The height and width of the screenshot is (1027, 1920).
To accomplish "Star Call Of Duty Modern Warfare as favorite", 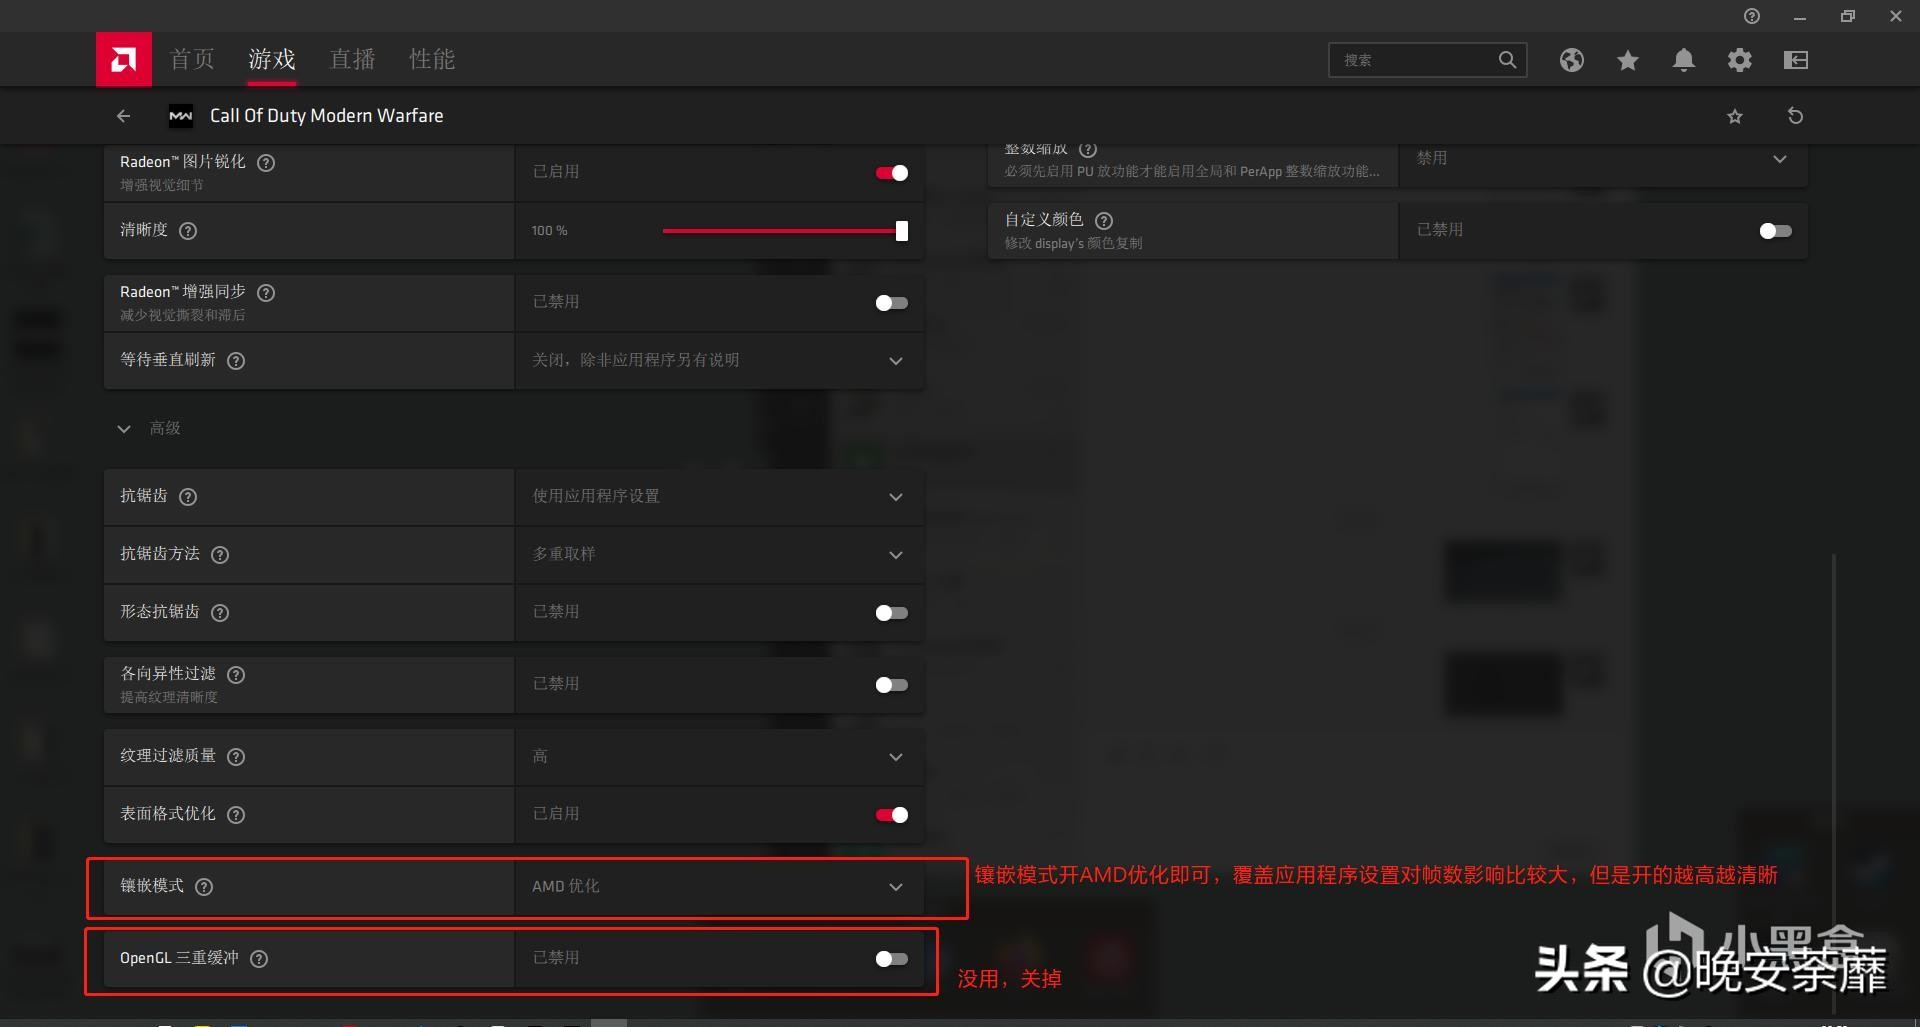I will pos(1735,115).
